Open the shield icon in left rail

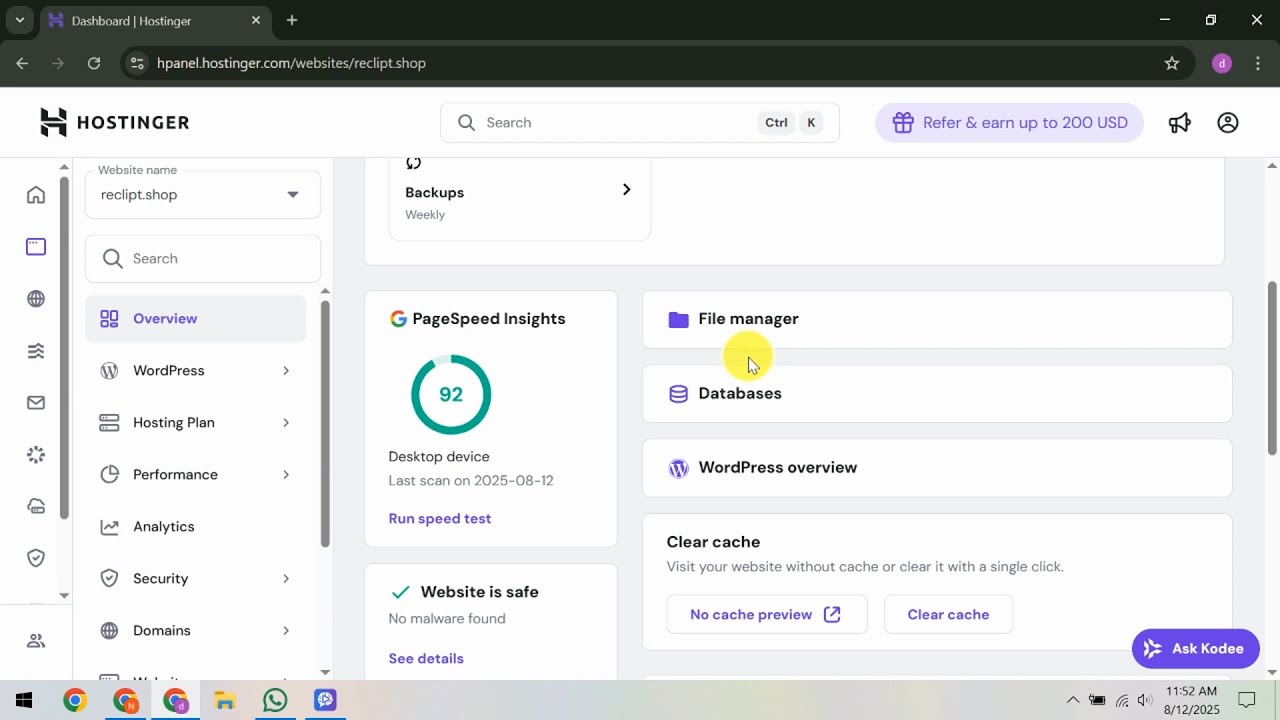pos(36,558)
